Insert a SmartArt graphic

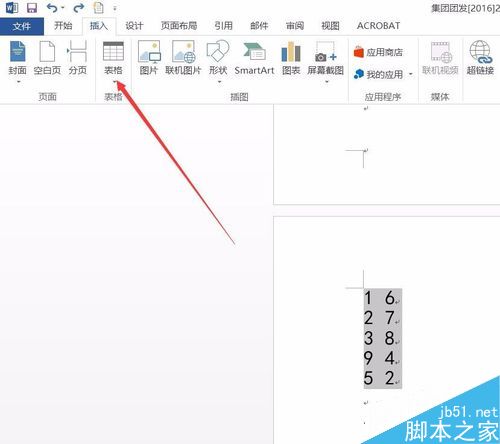coord(255,58)
